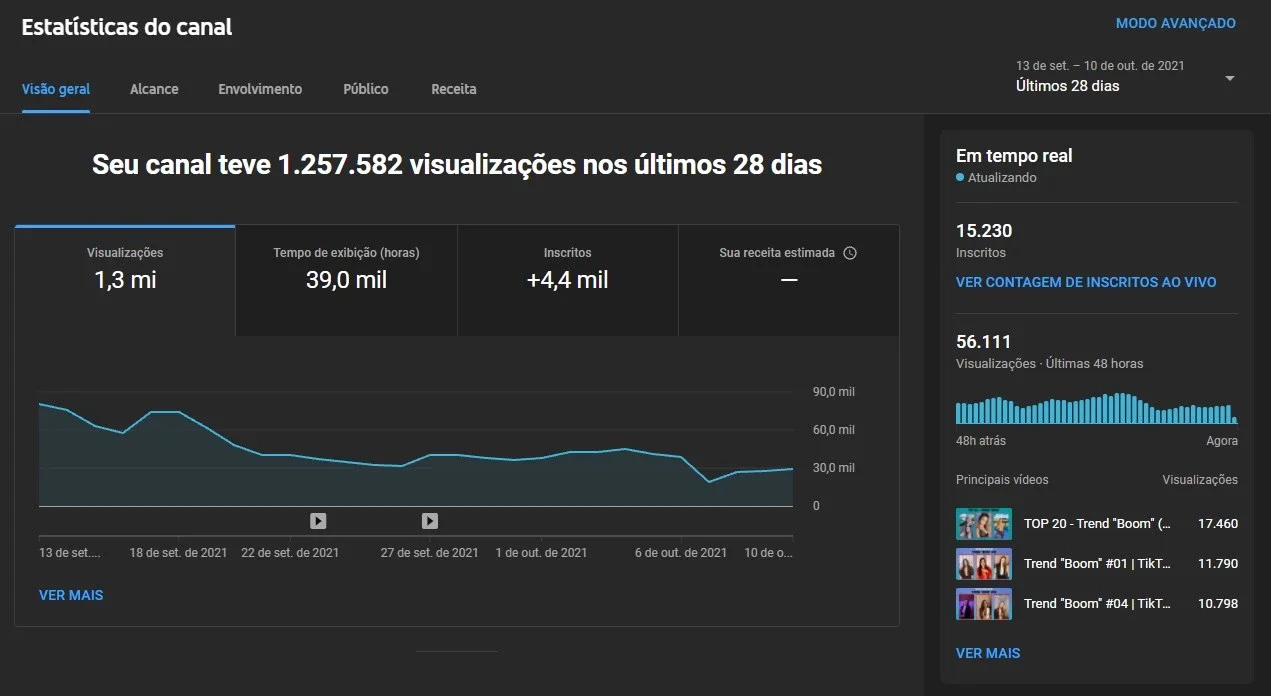Click the 60,0 mil axis value
1271x696 pixels.
834,430
